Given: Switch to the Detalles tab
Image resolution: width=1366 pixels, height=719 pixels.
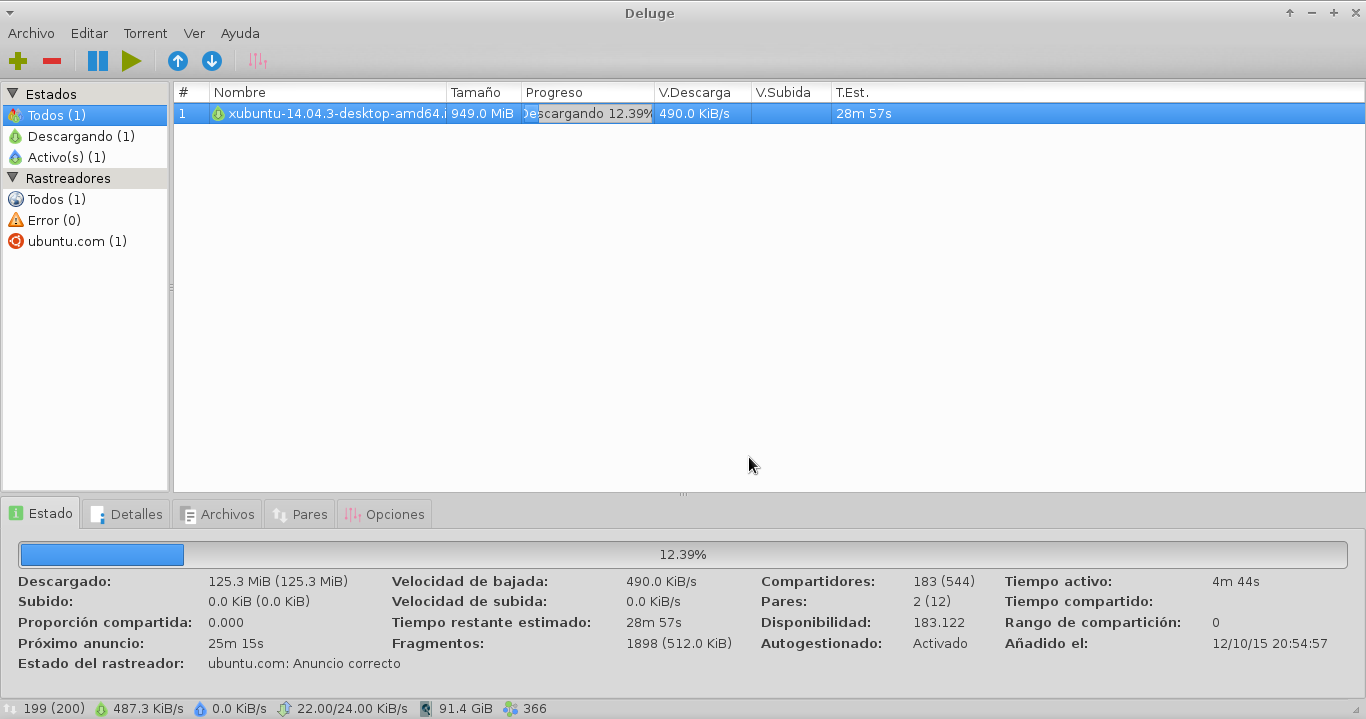Looking at the screenshot, I should click(126, 514).
